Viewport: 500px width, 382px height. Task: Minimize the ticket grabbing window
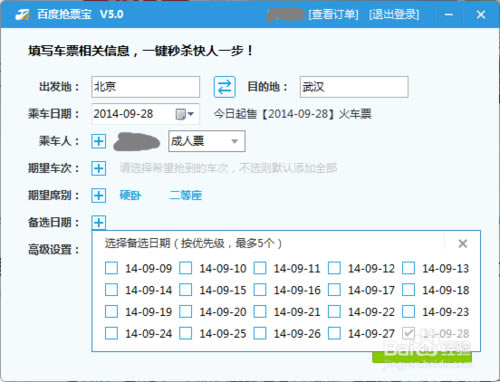point(449,14)
